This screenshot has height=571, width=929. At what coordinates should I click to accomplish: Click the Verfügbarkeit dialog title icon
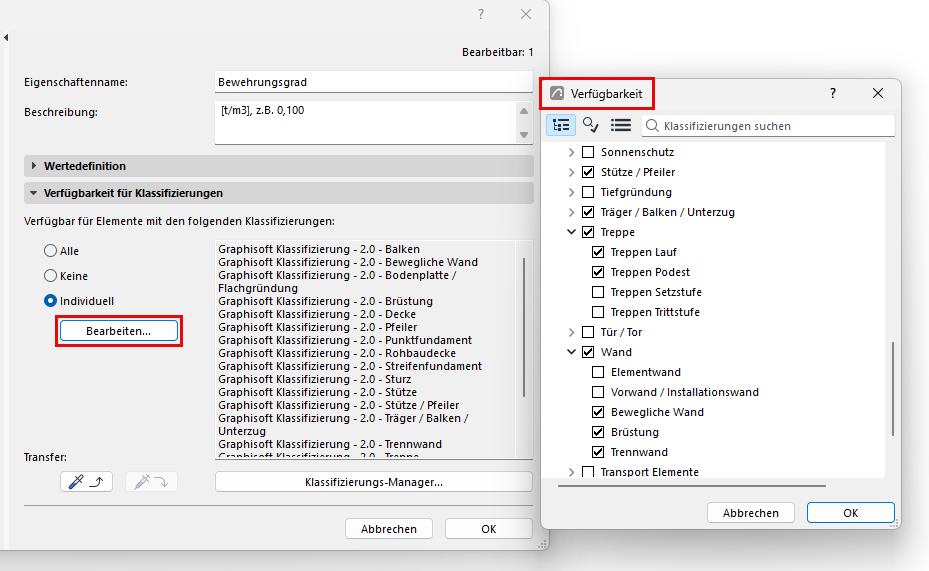tap(557, 93)
